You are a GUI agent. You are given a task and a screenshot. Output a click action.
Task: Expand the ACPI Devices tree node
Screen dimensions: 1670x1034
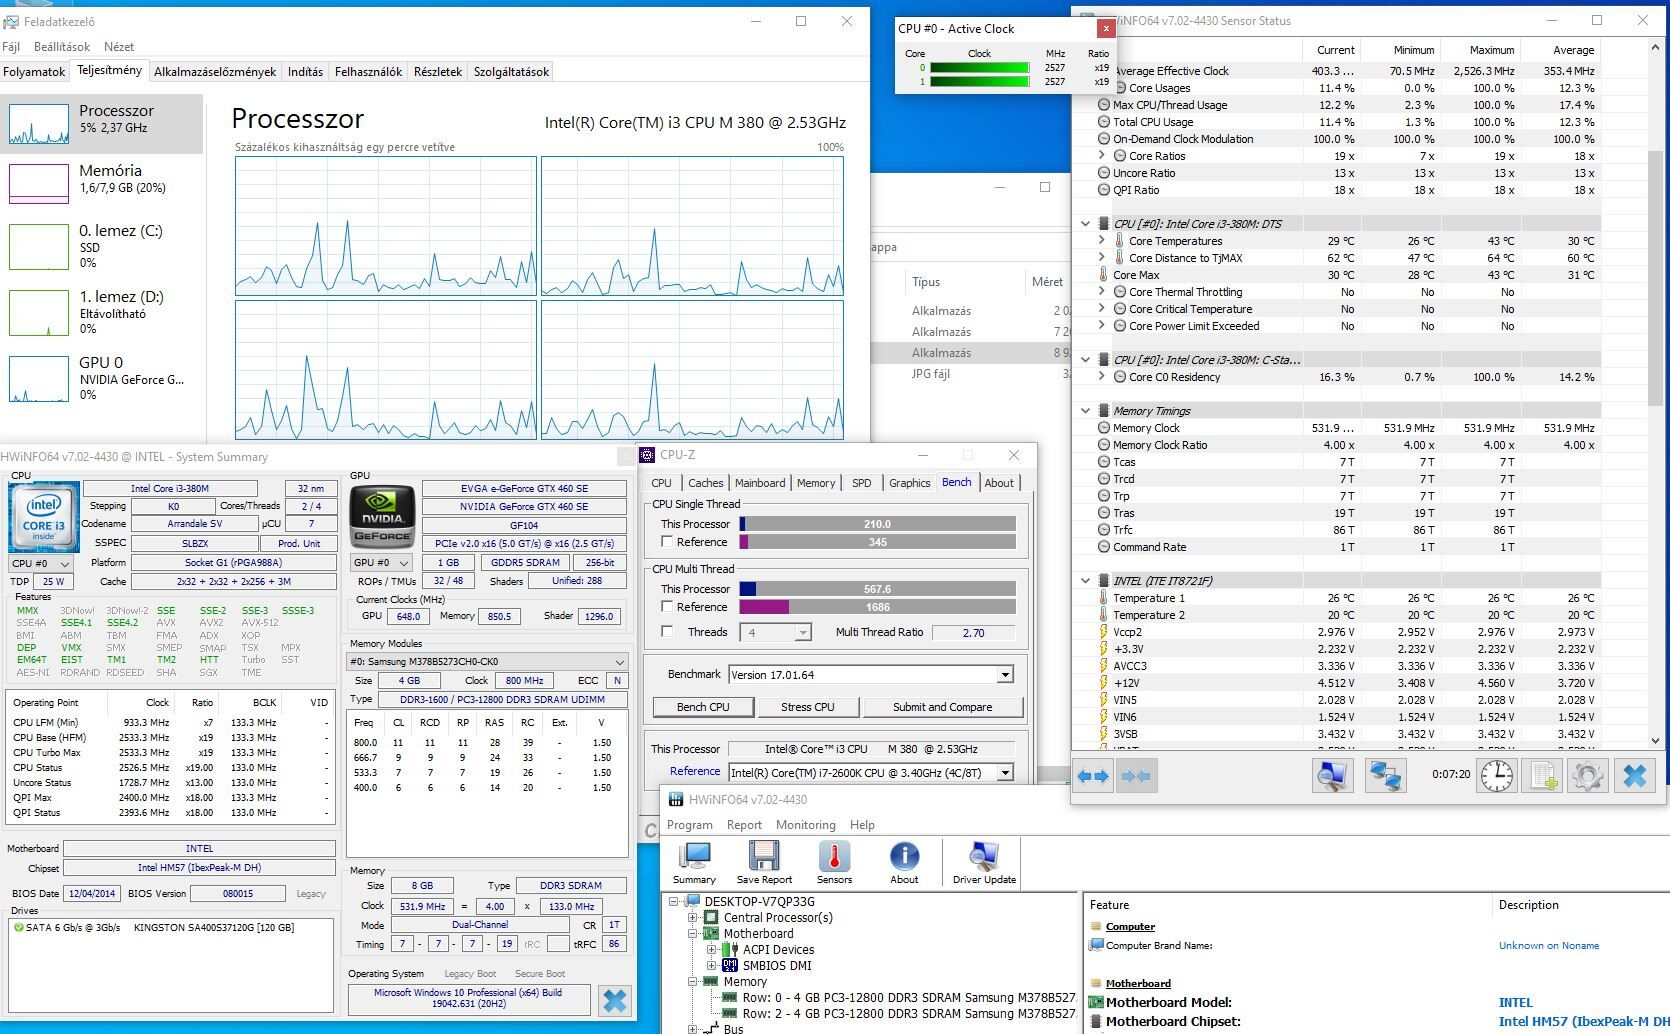coord(711,950)
